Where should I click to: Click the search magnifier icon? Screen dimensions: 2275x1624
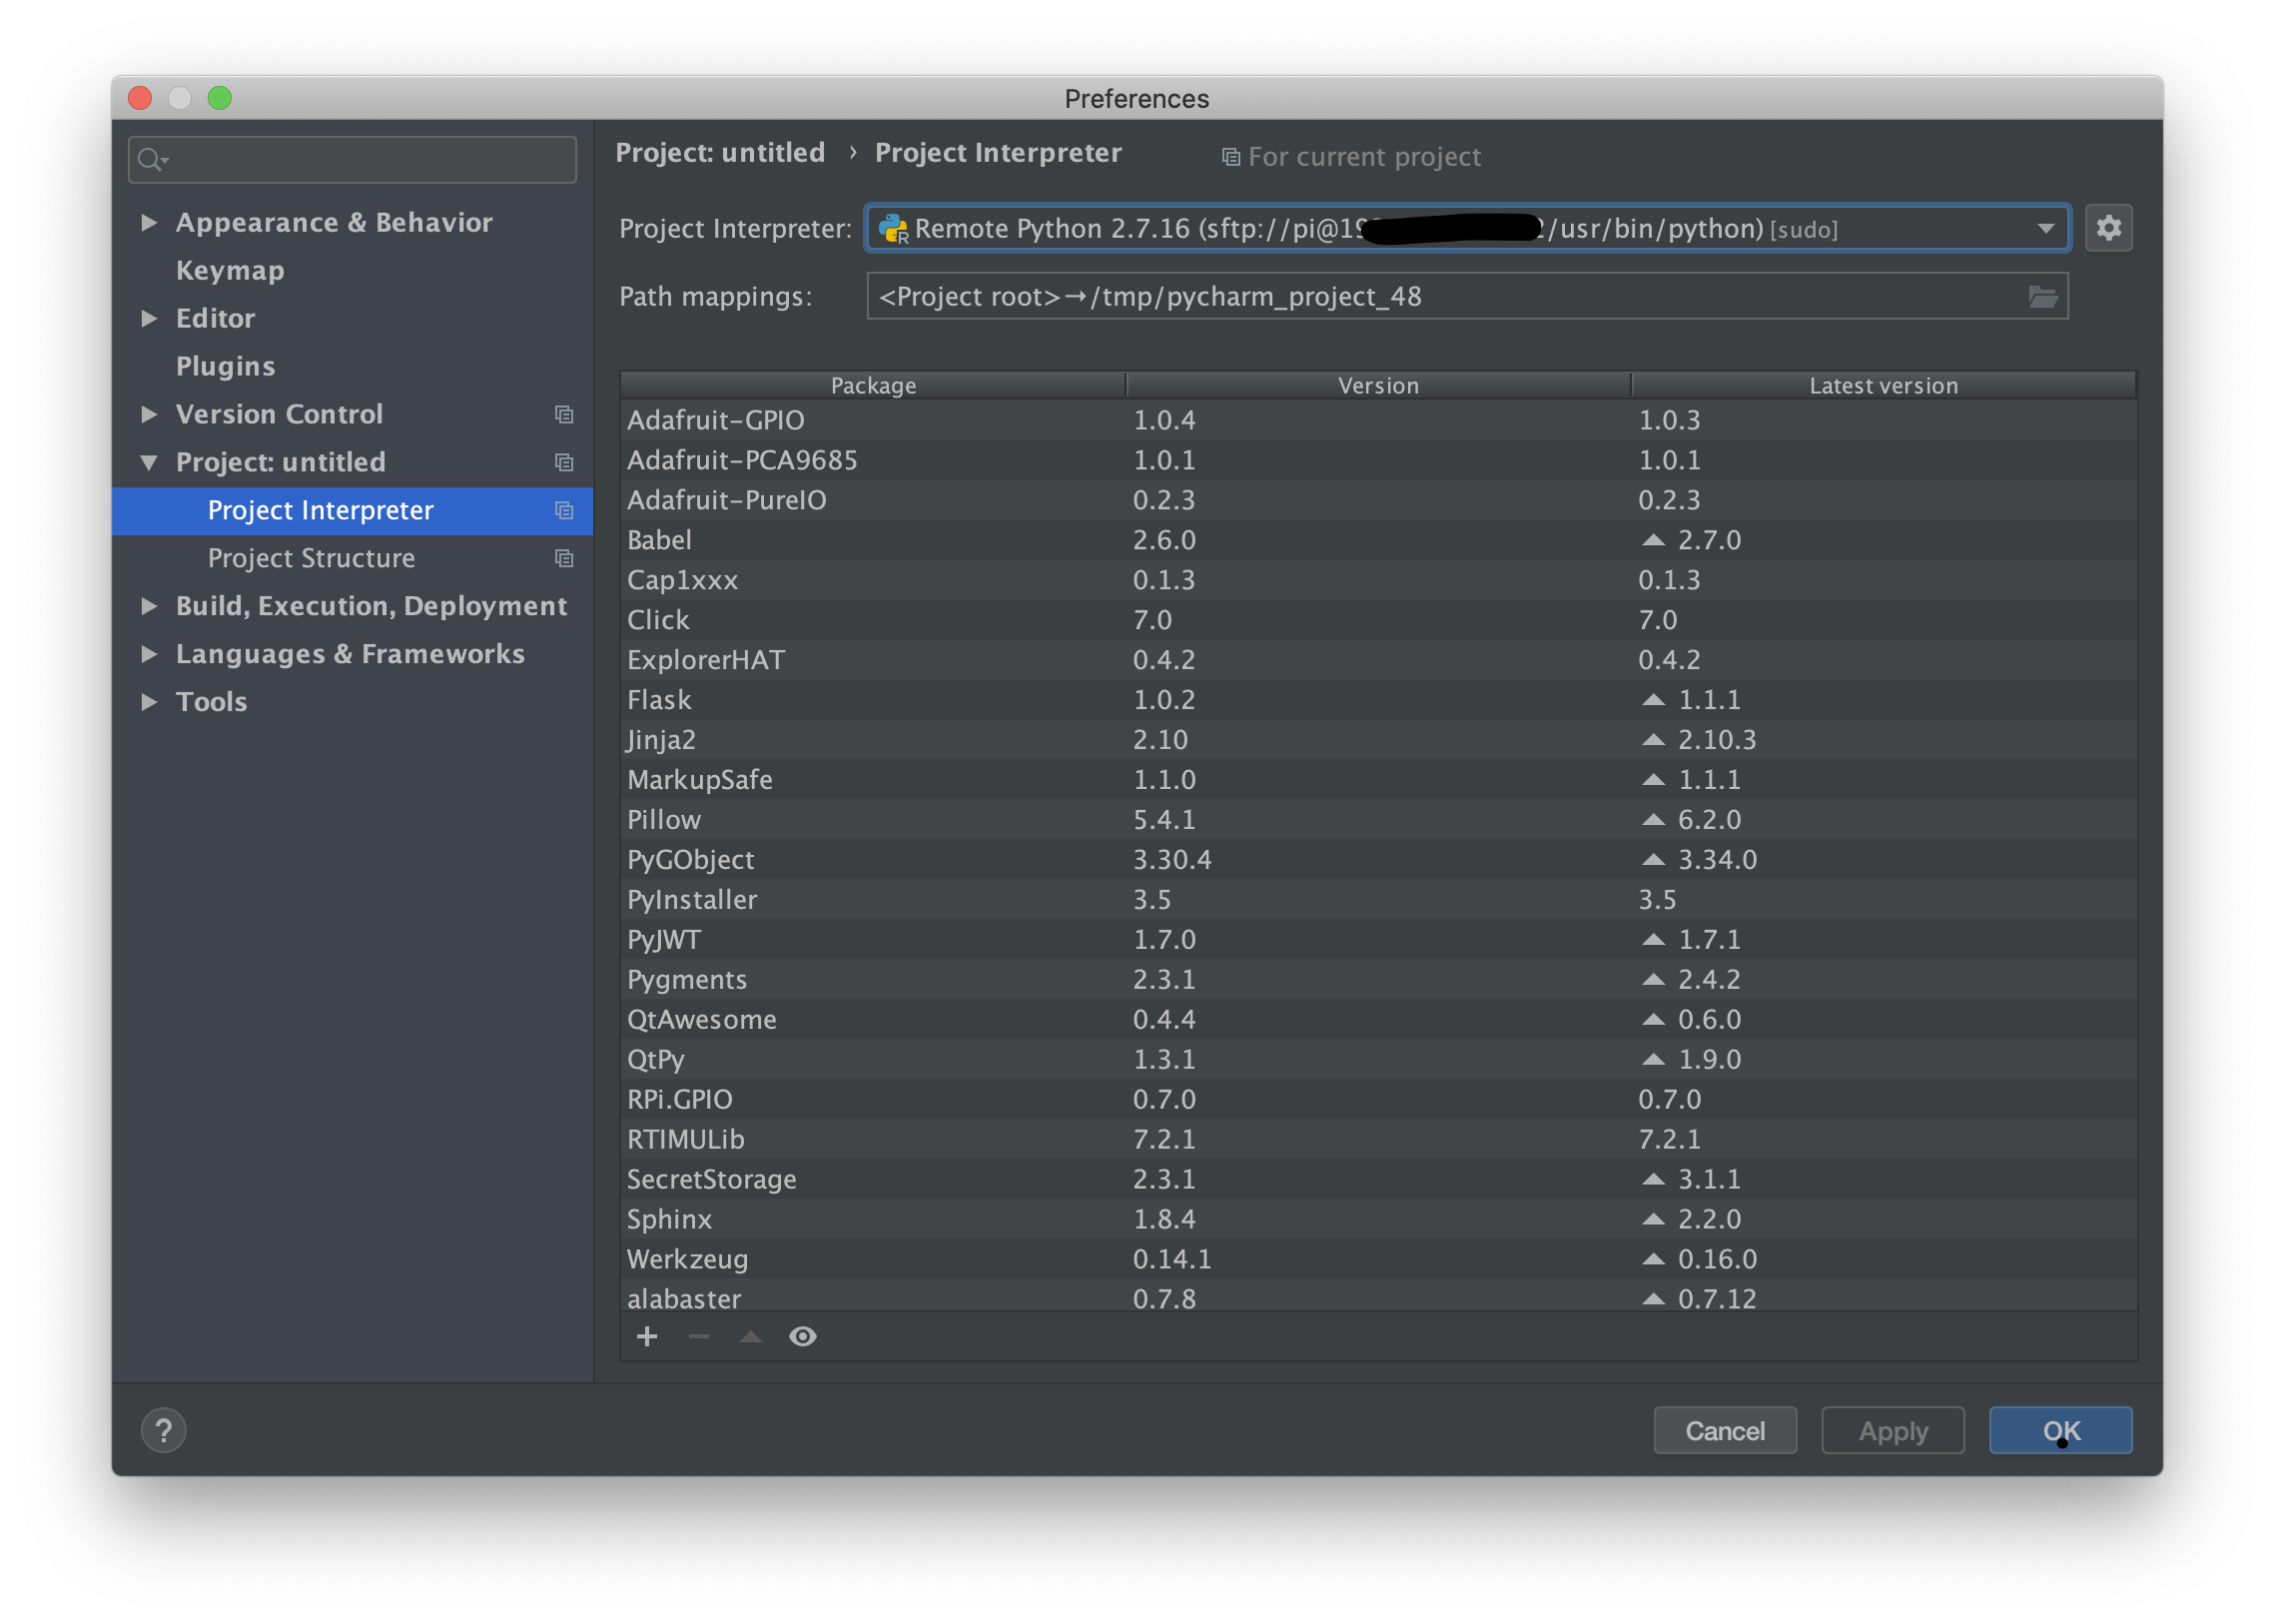[x=152, y=160]
